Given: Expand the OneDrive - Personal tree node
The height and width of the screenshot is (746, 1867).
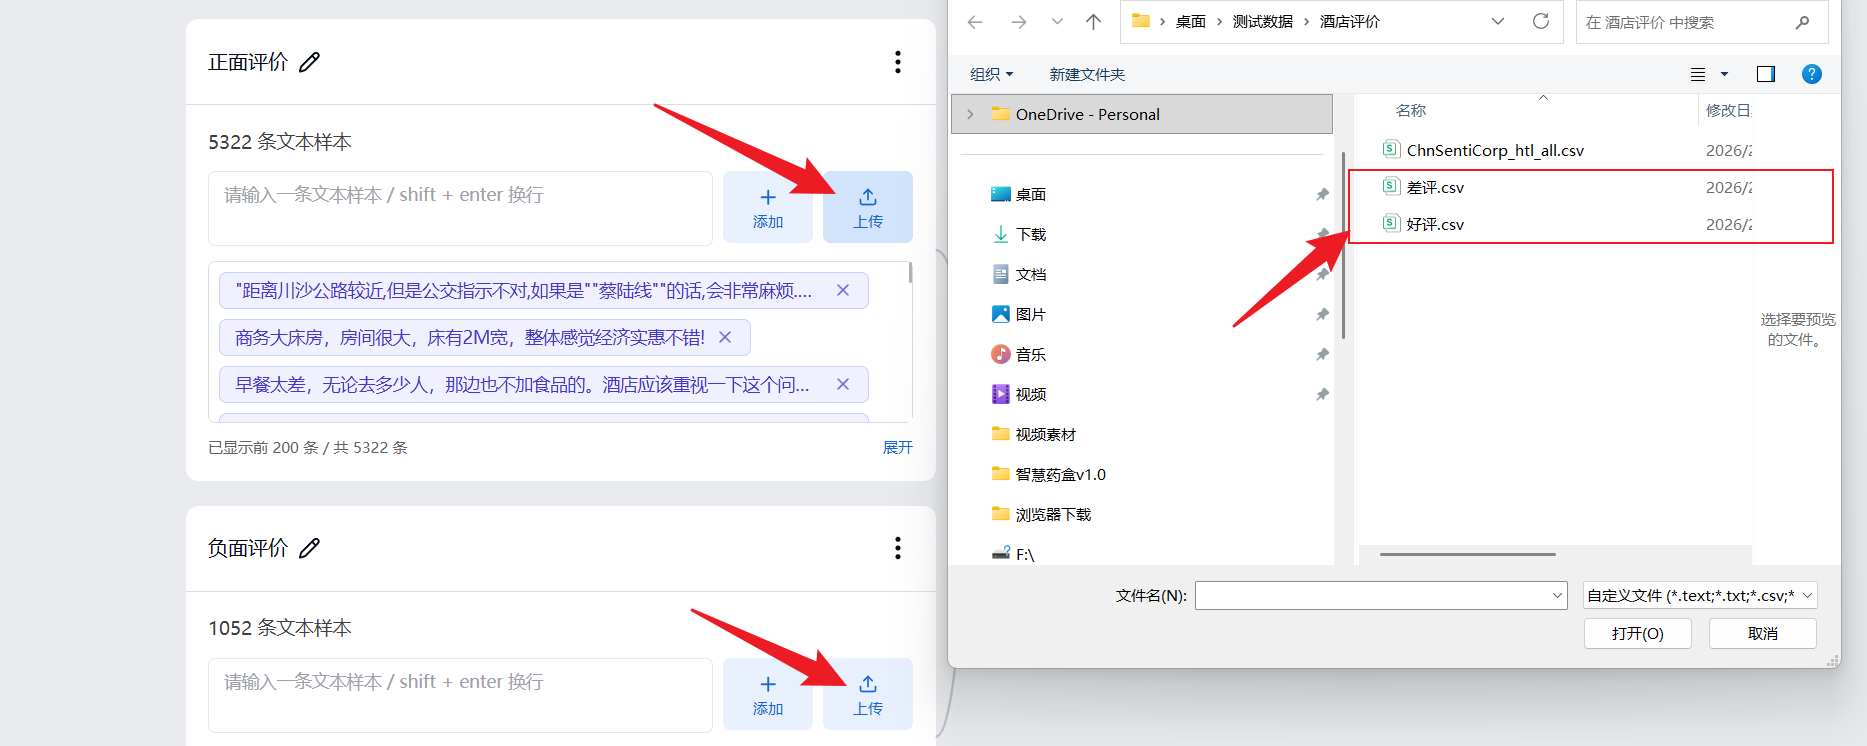Looking at the screenshot, I should pyautogui.click(x=970, y=115).
